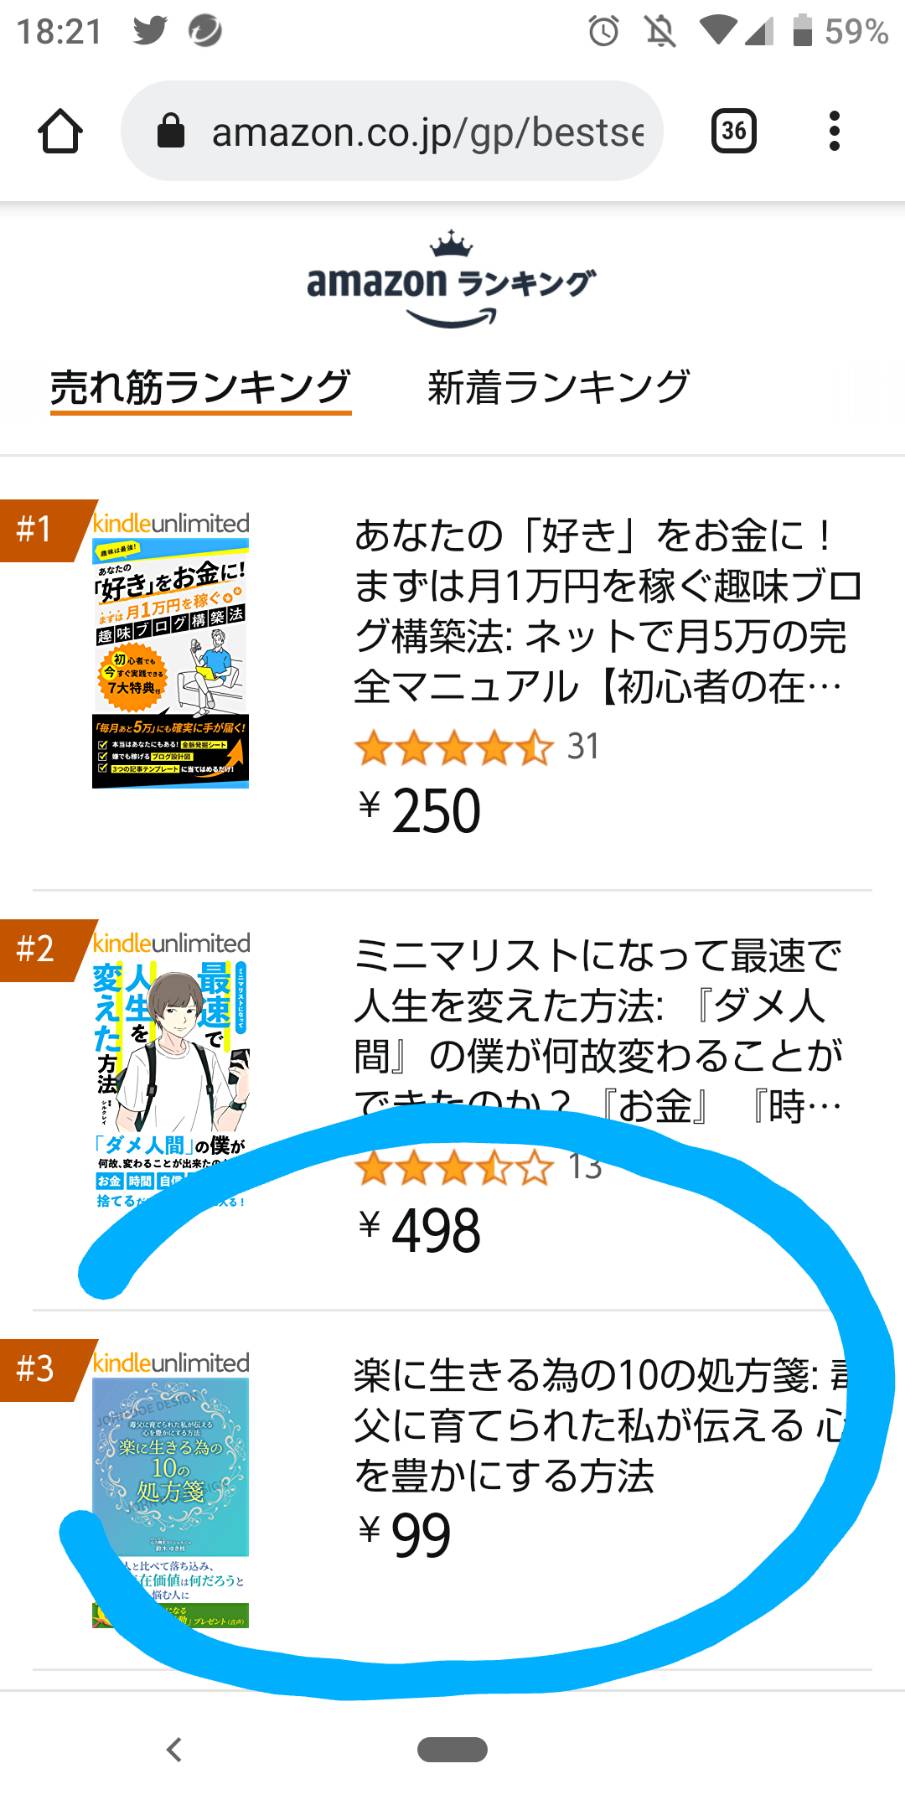Tap the amazon.co.jp URL address bar
The image size is (905, 1810).
click(391, 131)
